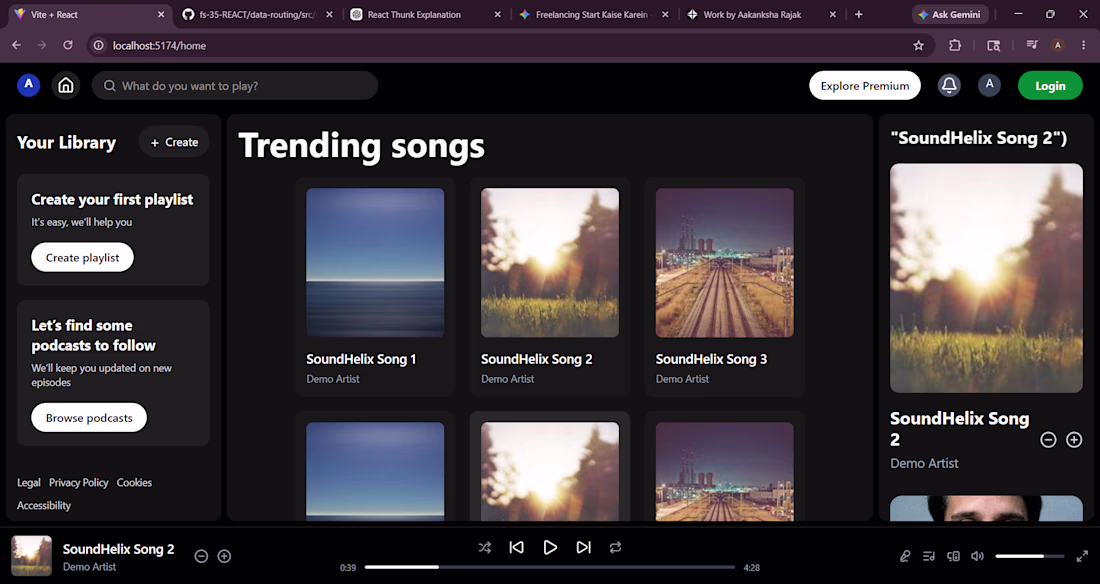Open the Chrome three-dot menu
1100x584 pixels.
tap(1084, 45)
